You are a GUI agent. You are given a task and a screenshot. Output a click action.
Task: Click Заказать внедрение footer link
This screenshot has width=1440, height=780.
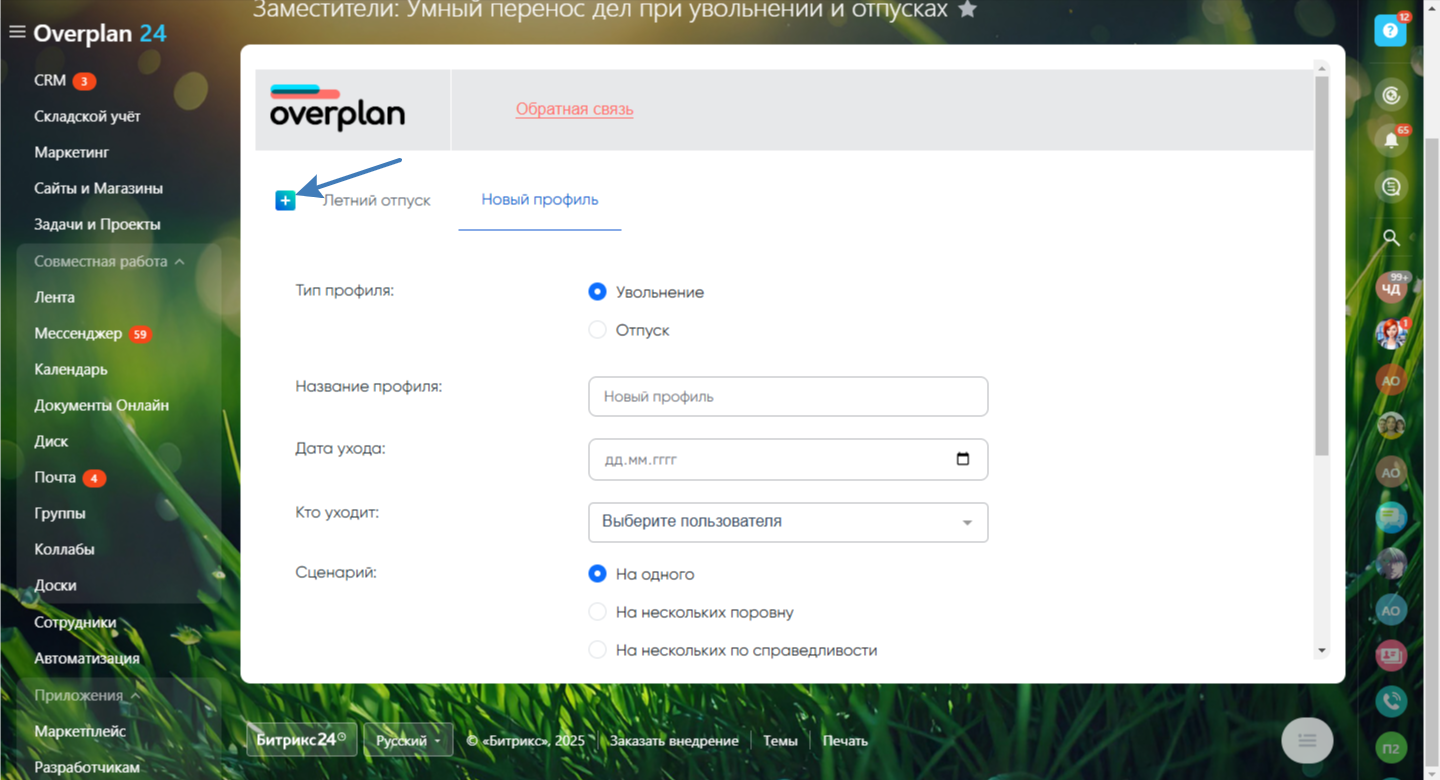pyautogui.click(x=674, y=741)
